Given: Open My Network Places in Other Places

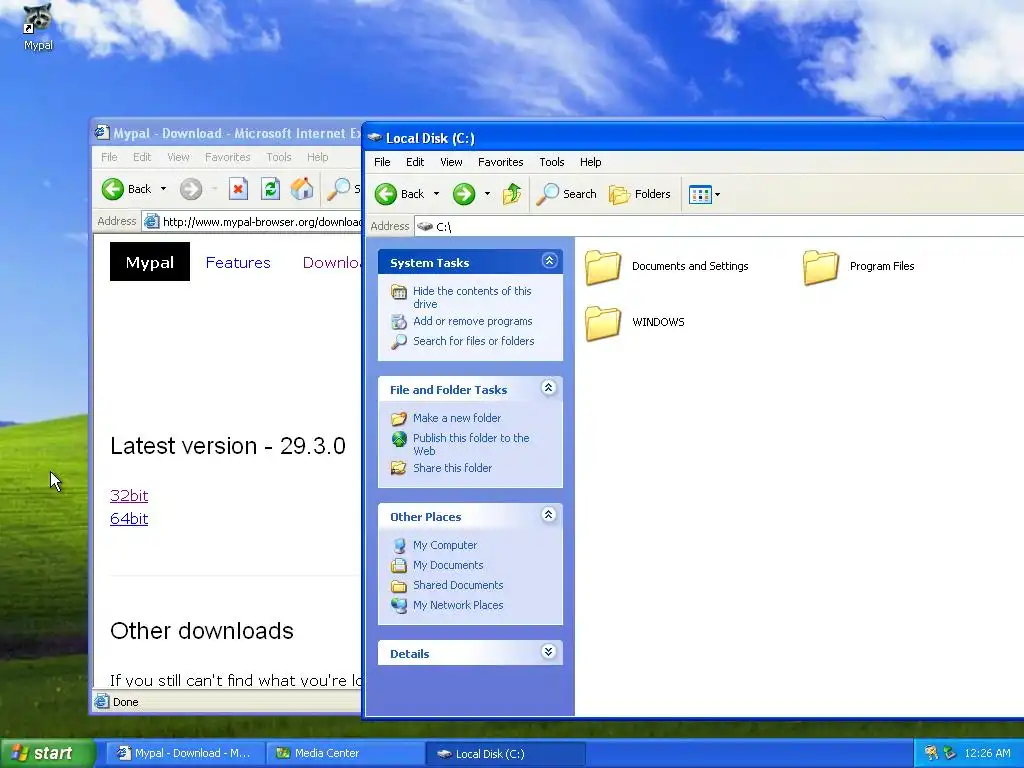Looking at the screenshot, I should tap(458, 605).
